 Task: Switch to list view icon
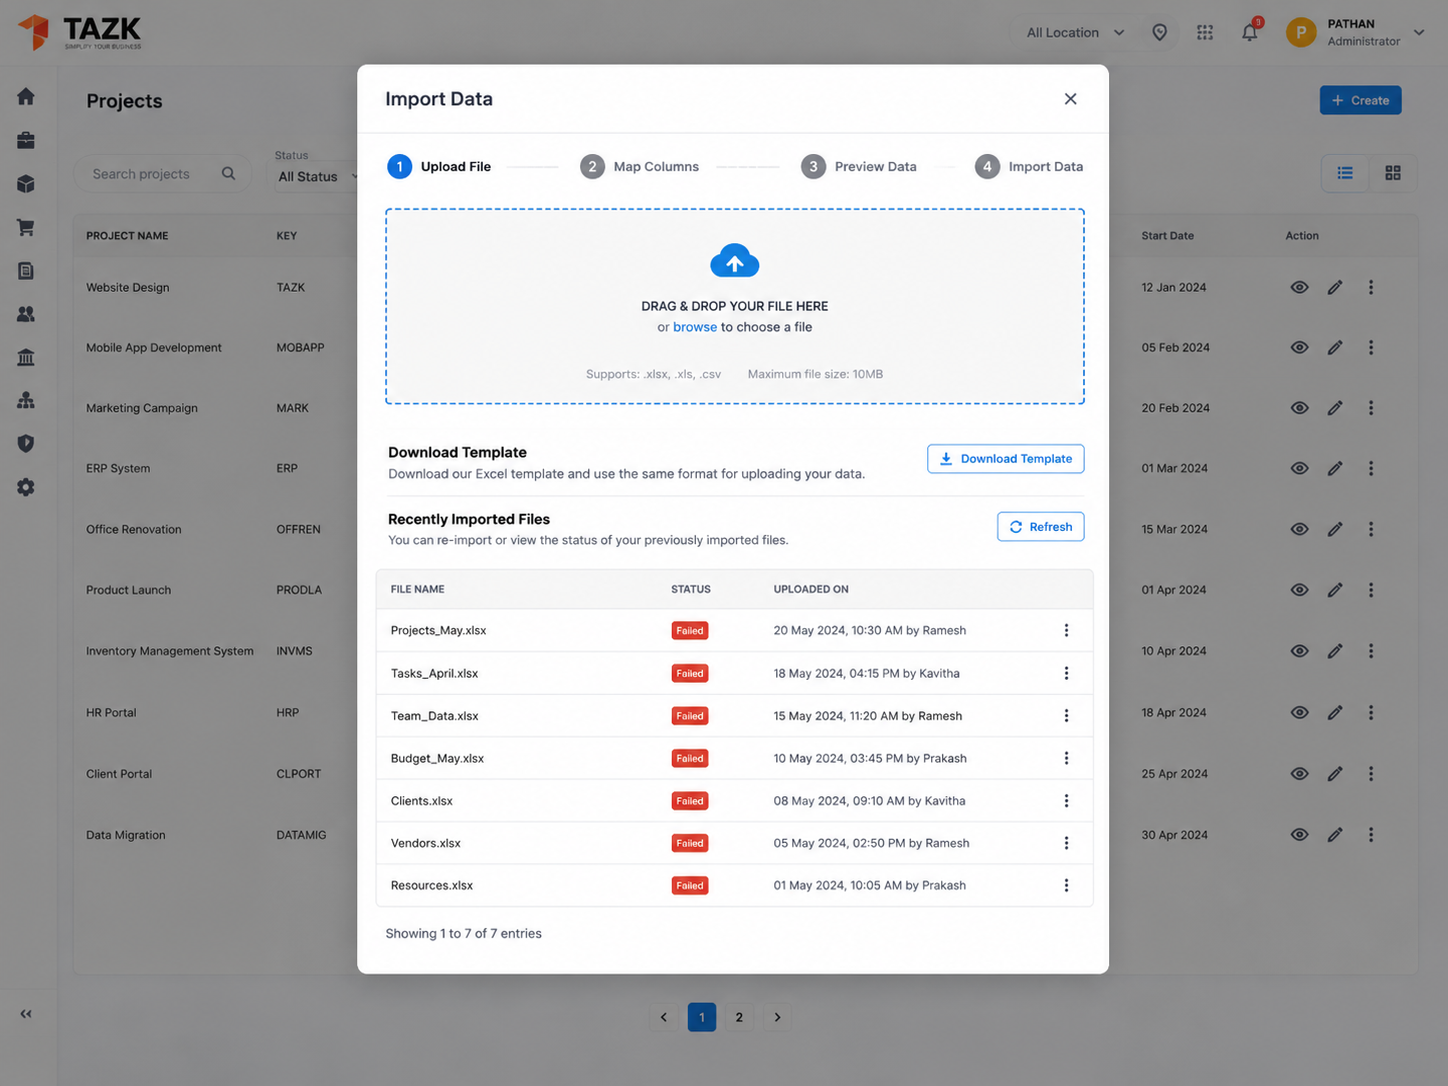pos(1345,173)
